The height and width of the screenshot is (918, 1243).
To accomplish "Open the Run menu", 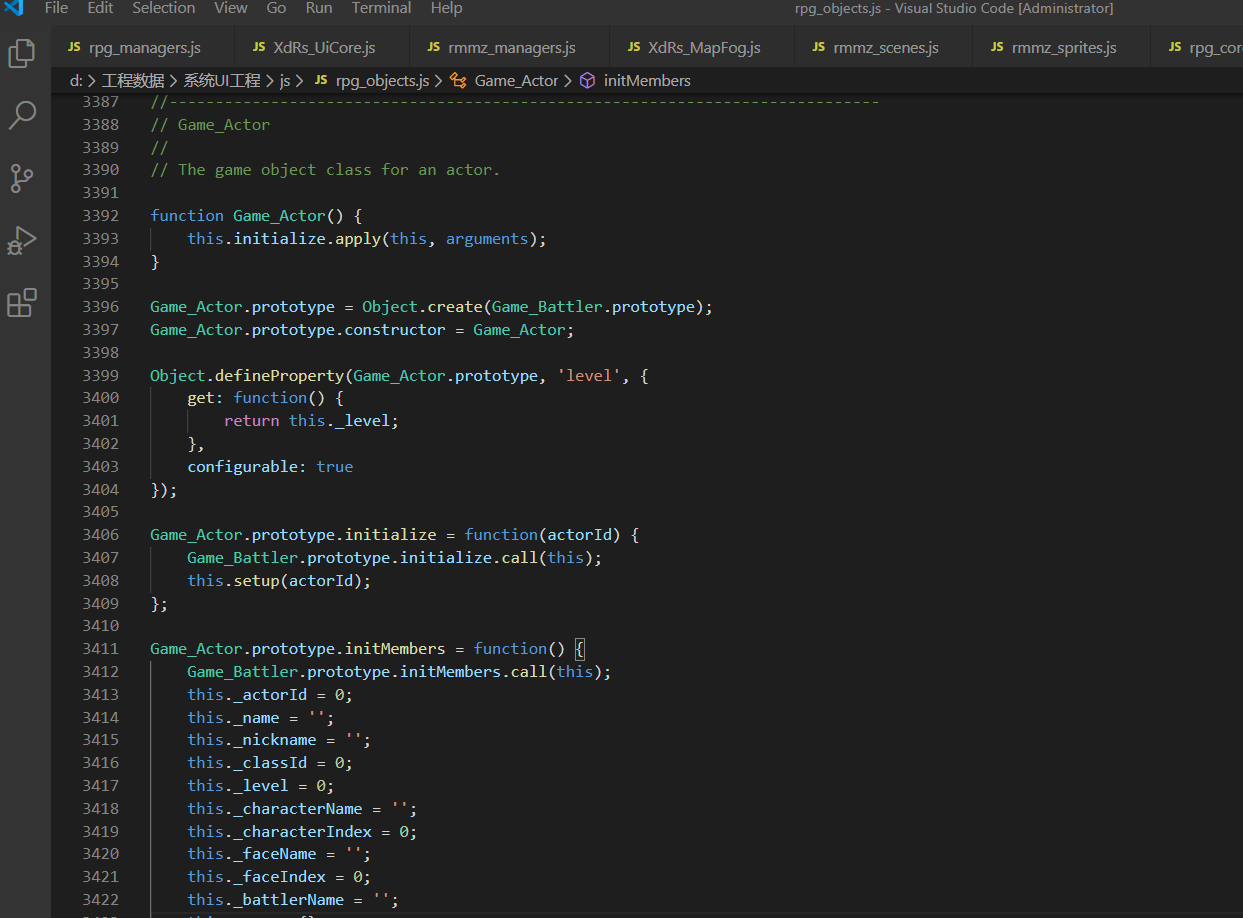I will pyautogui.click(x=319, y=8).
